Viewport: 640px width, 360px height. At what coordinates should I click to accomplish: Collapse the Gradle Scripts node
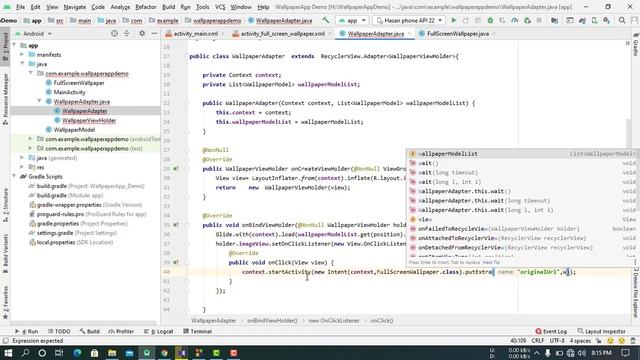(x=15, y=176)
